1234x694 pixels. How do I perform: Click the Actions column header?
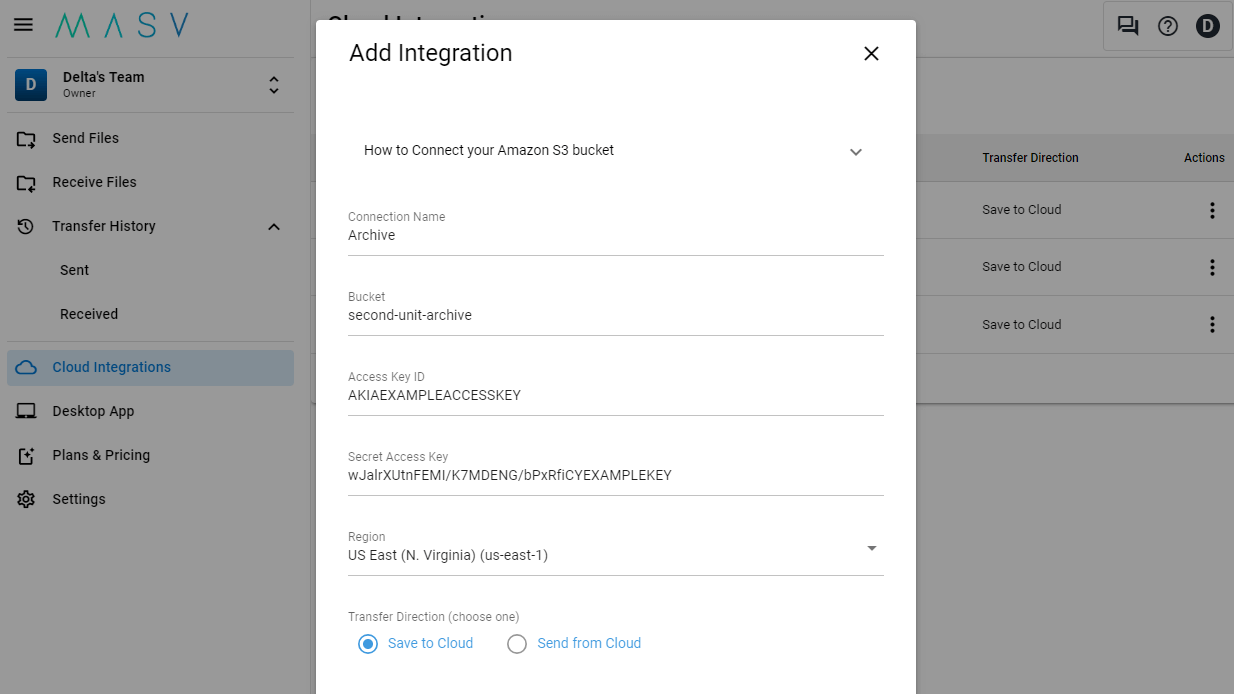tap(1204, 158)
